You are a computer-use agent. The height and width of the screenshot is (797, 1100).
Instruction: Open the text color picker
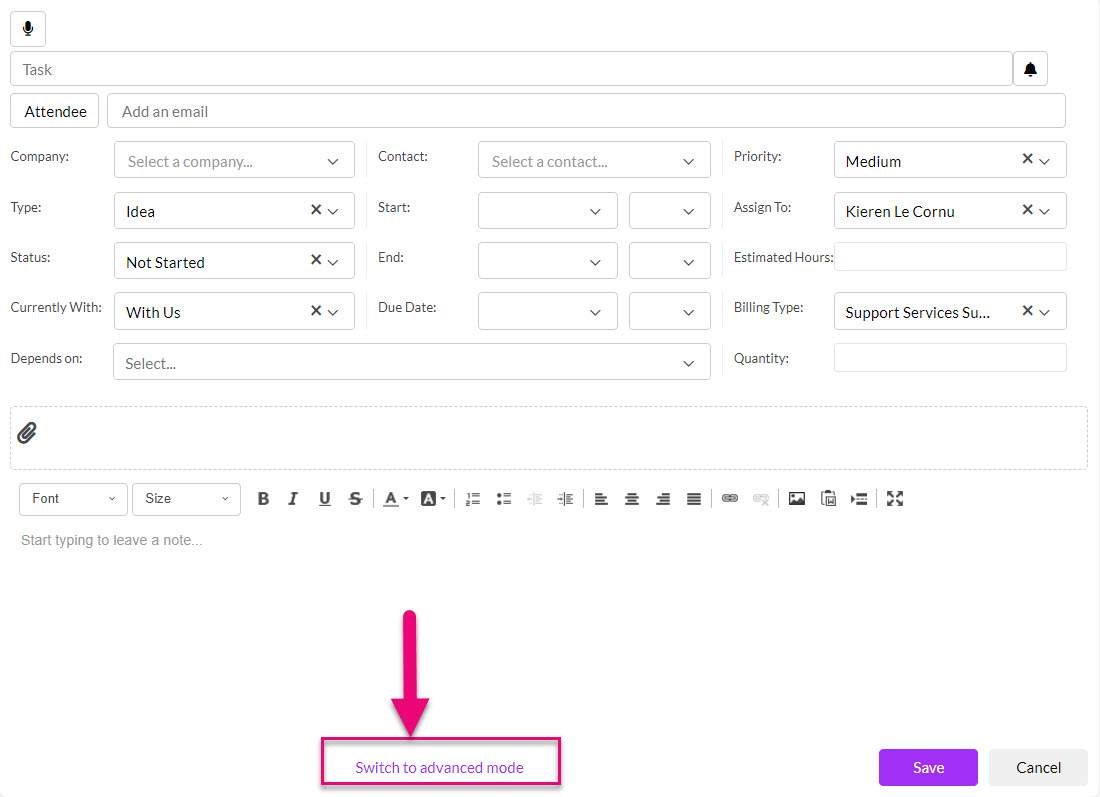click(396, 499)
